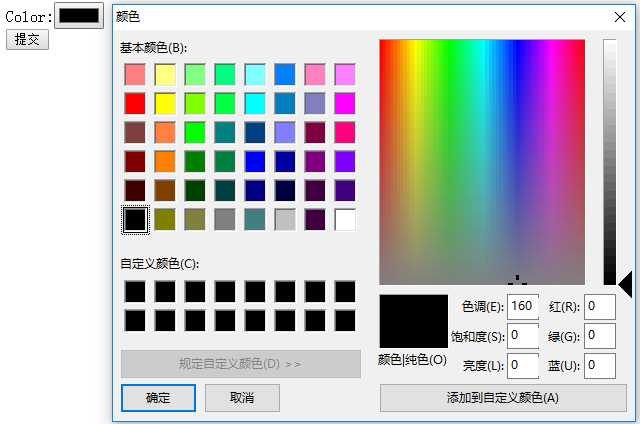This screenshot has width=640, height=424.
Task: Select the indigo swatch ending fifth row
Action: point(345,191)
